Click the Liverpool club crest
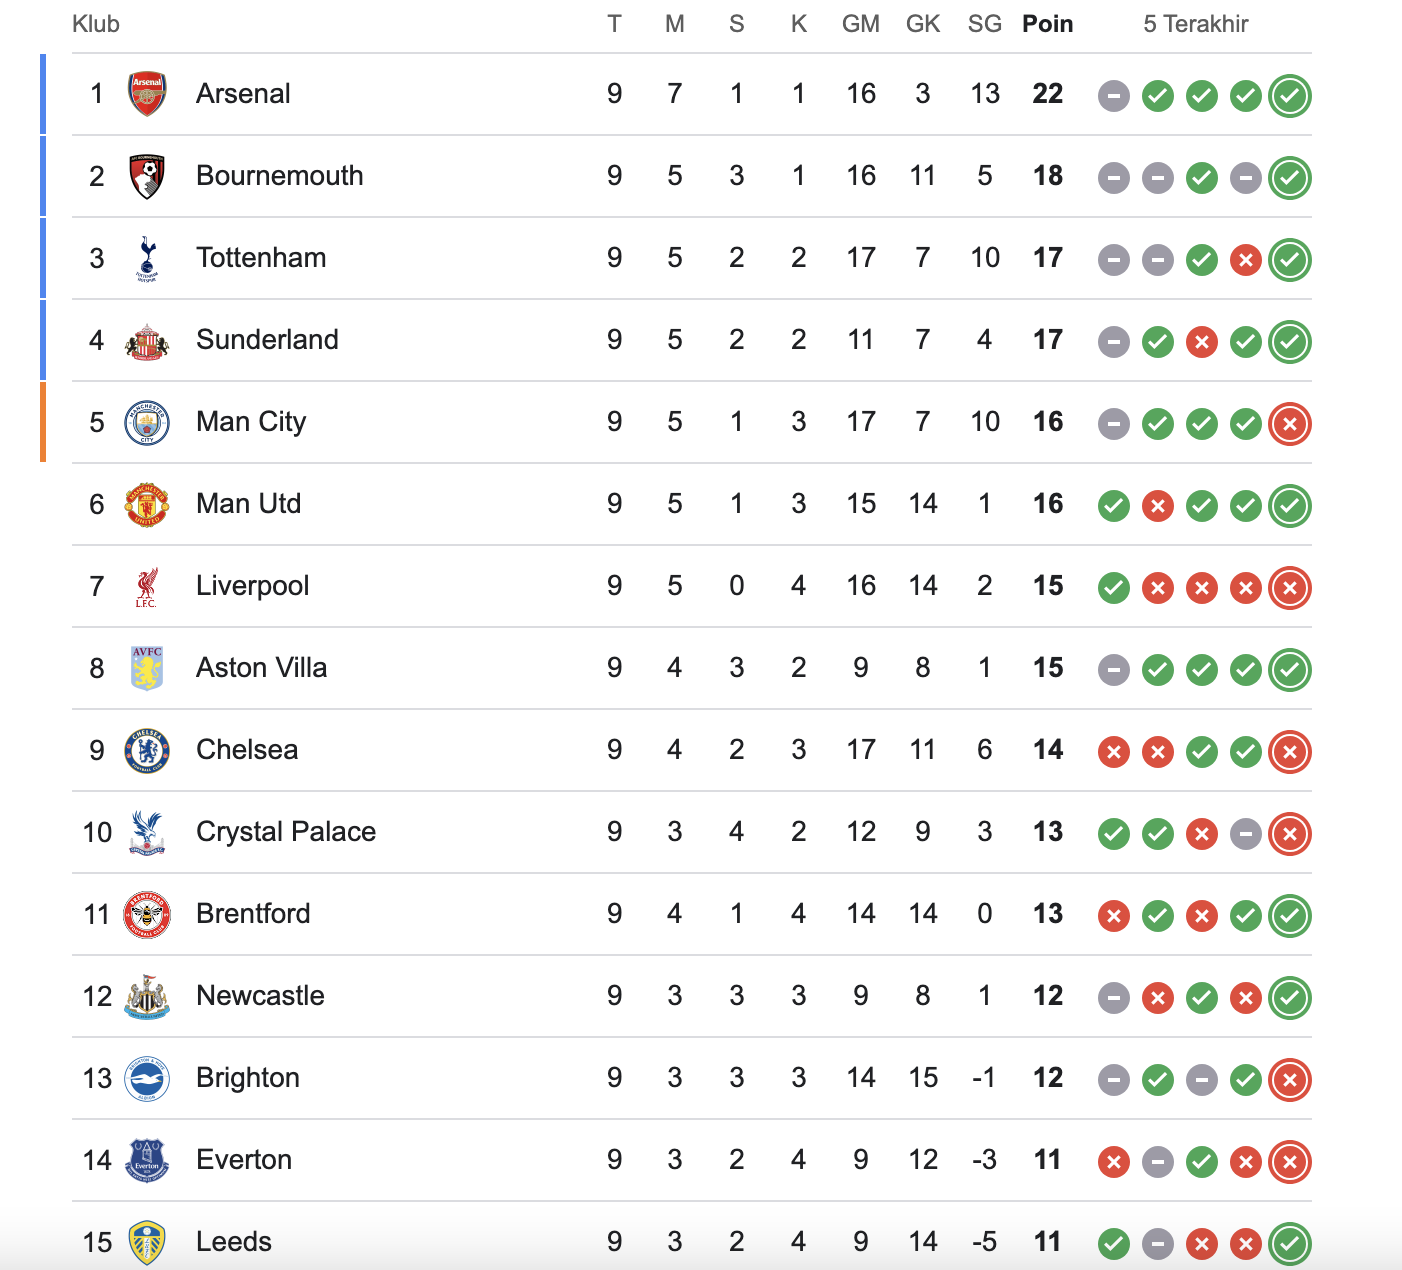The image size is (1402, 1270). click(146, 585)
